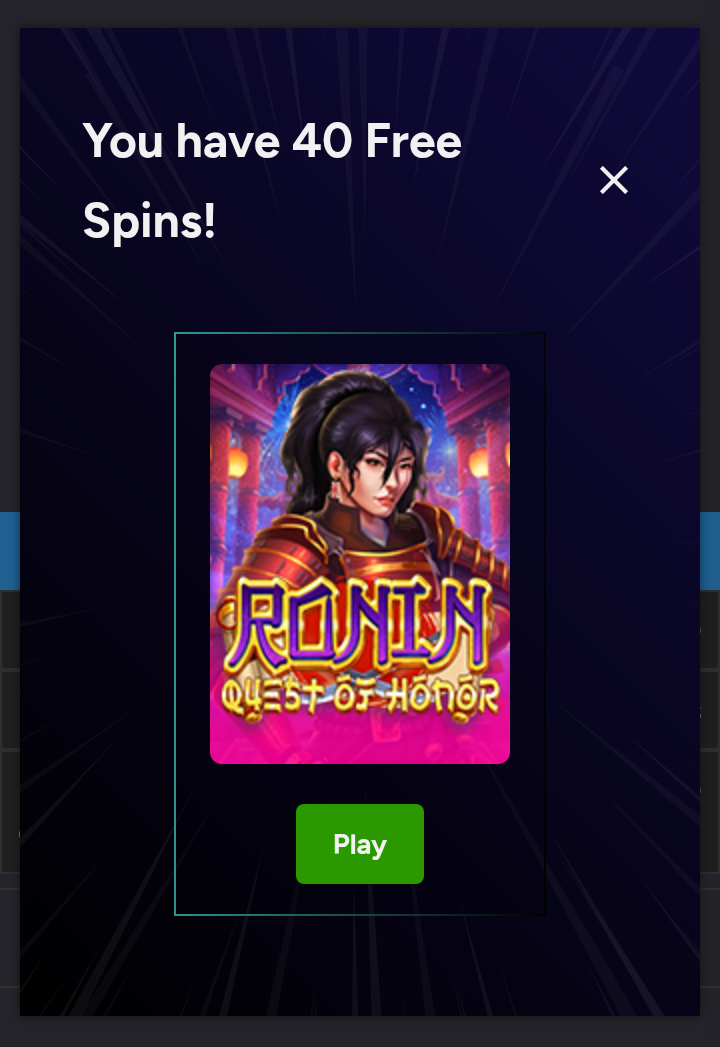
Task: Click the right lantern in the game art
Action: tap(478, 463)
